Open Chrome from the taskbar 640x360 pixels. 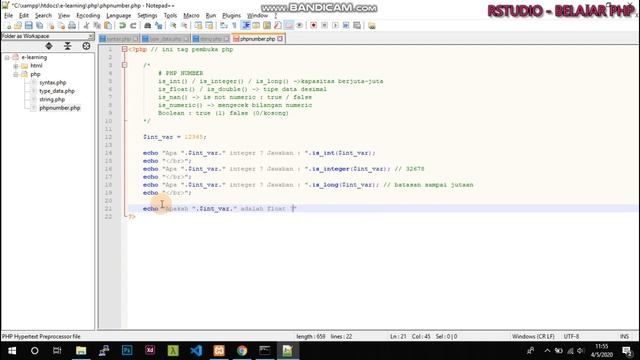coord(242,351)
